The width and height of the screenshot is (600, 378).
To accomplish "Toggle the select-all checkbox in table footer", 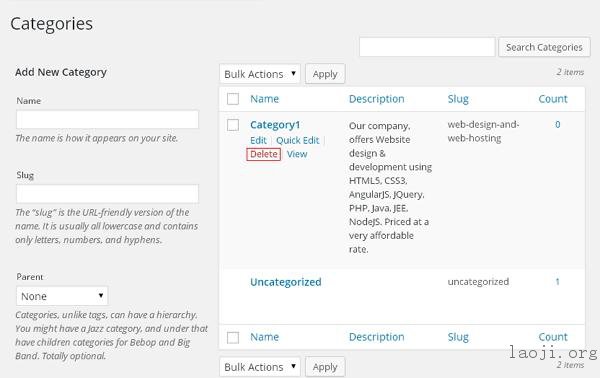I will (233, 337).
